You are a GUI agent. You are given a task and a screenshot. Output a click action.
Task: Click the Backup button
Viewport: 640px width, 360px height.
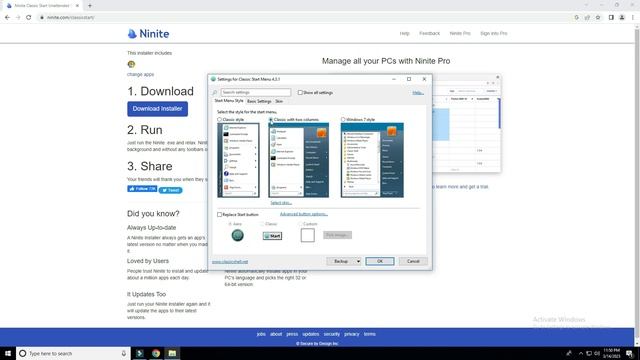(x=341, y=261)
